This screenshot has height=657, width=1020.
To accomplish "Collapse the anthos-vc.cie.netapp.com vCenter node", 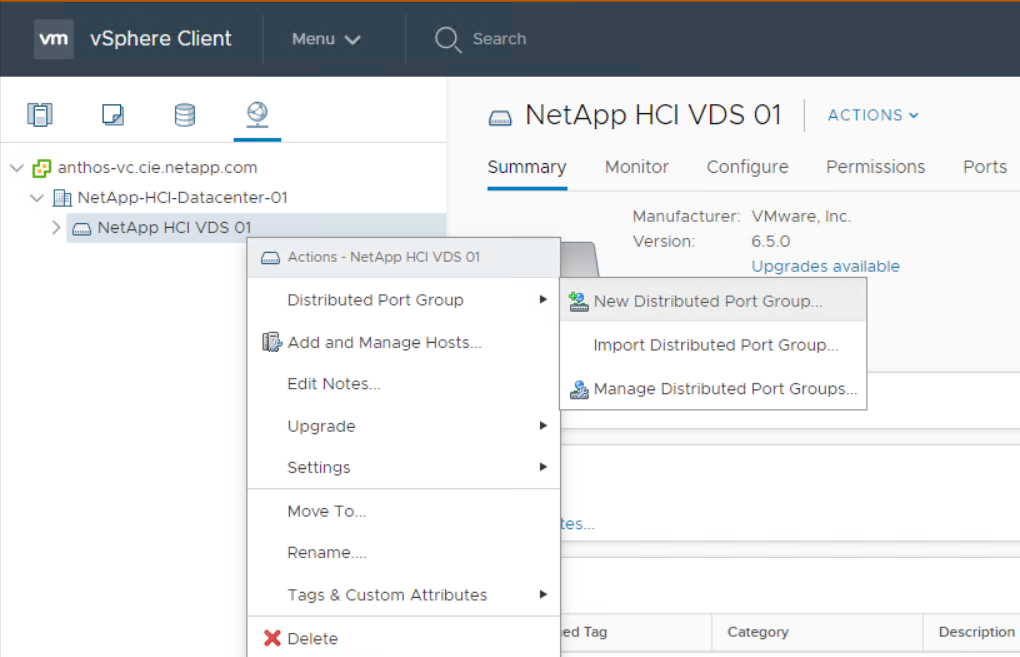I will click(x=16, y=168).
